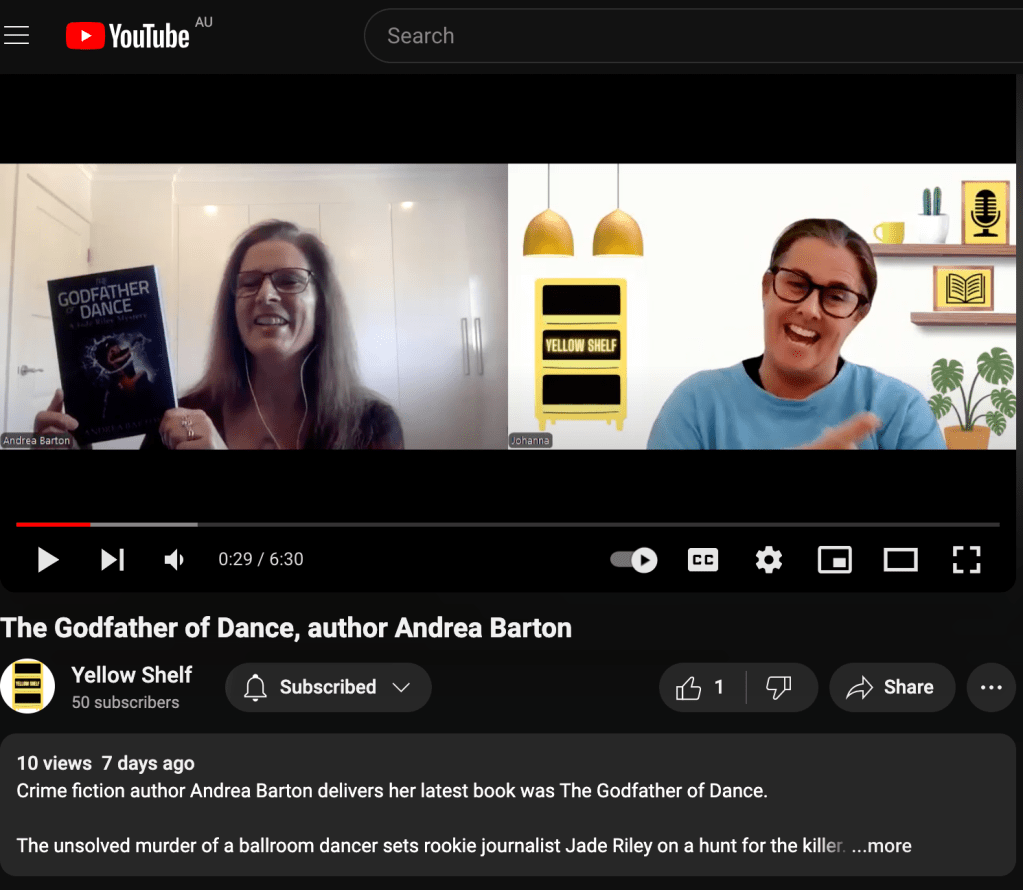
Task: Open more actions ellipsis menu
Action: point(991,688)
